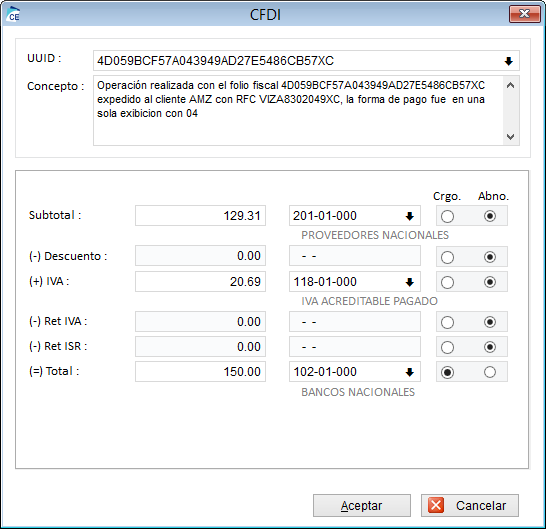The image size is (546, 529).
Task: Click the Aceptar button
Action: tap(361, 505)
